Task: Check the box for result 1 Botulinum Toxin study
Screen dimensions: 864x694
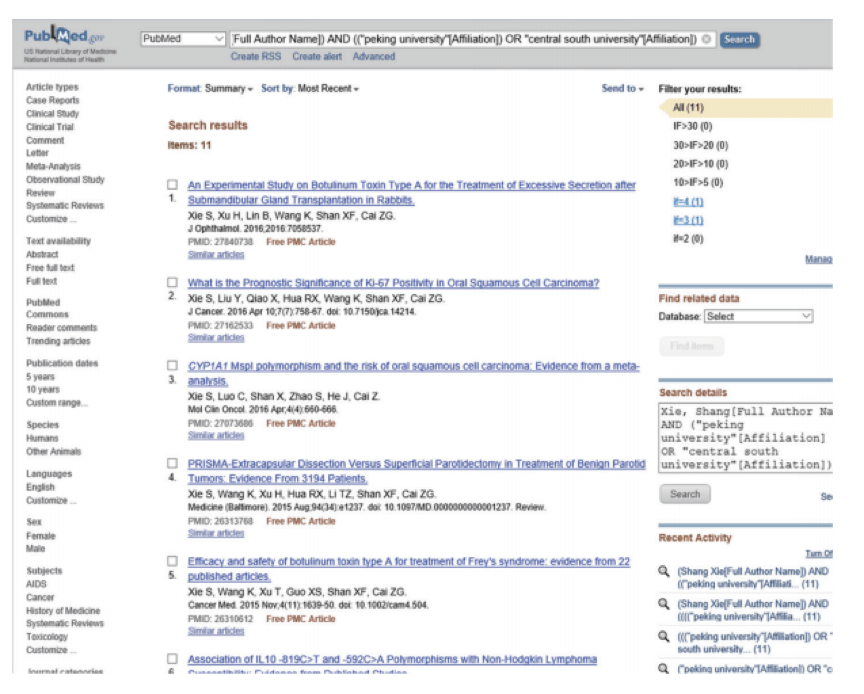Action: [172, 185]
